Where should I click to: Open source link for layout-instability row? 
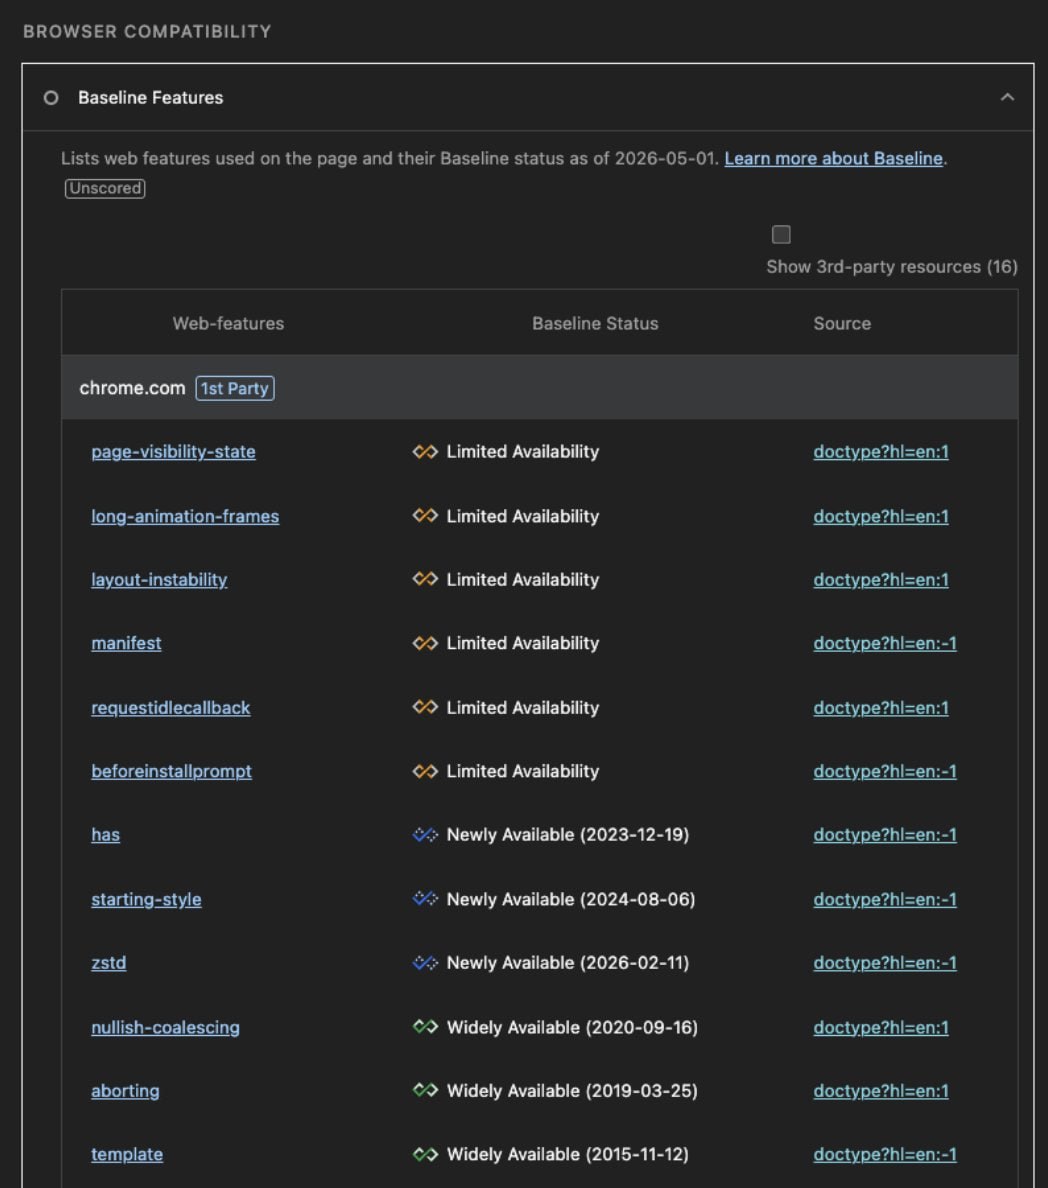(881, 580)
